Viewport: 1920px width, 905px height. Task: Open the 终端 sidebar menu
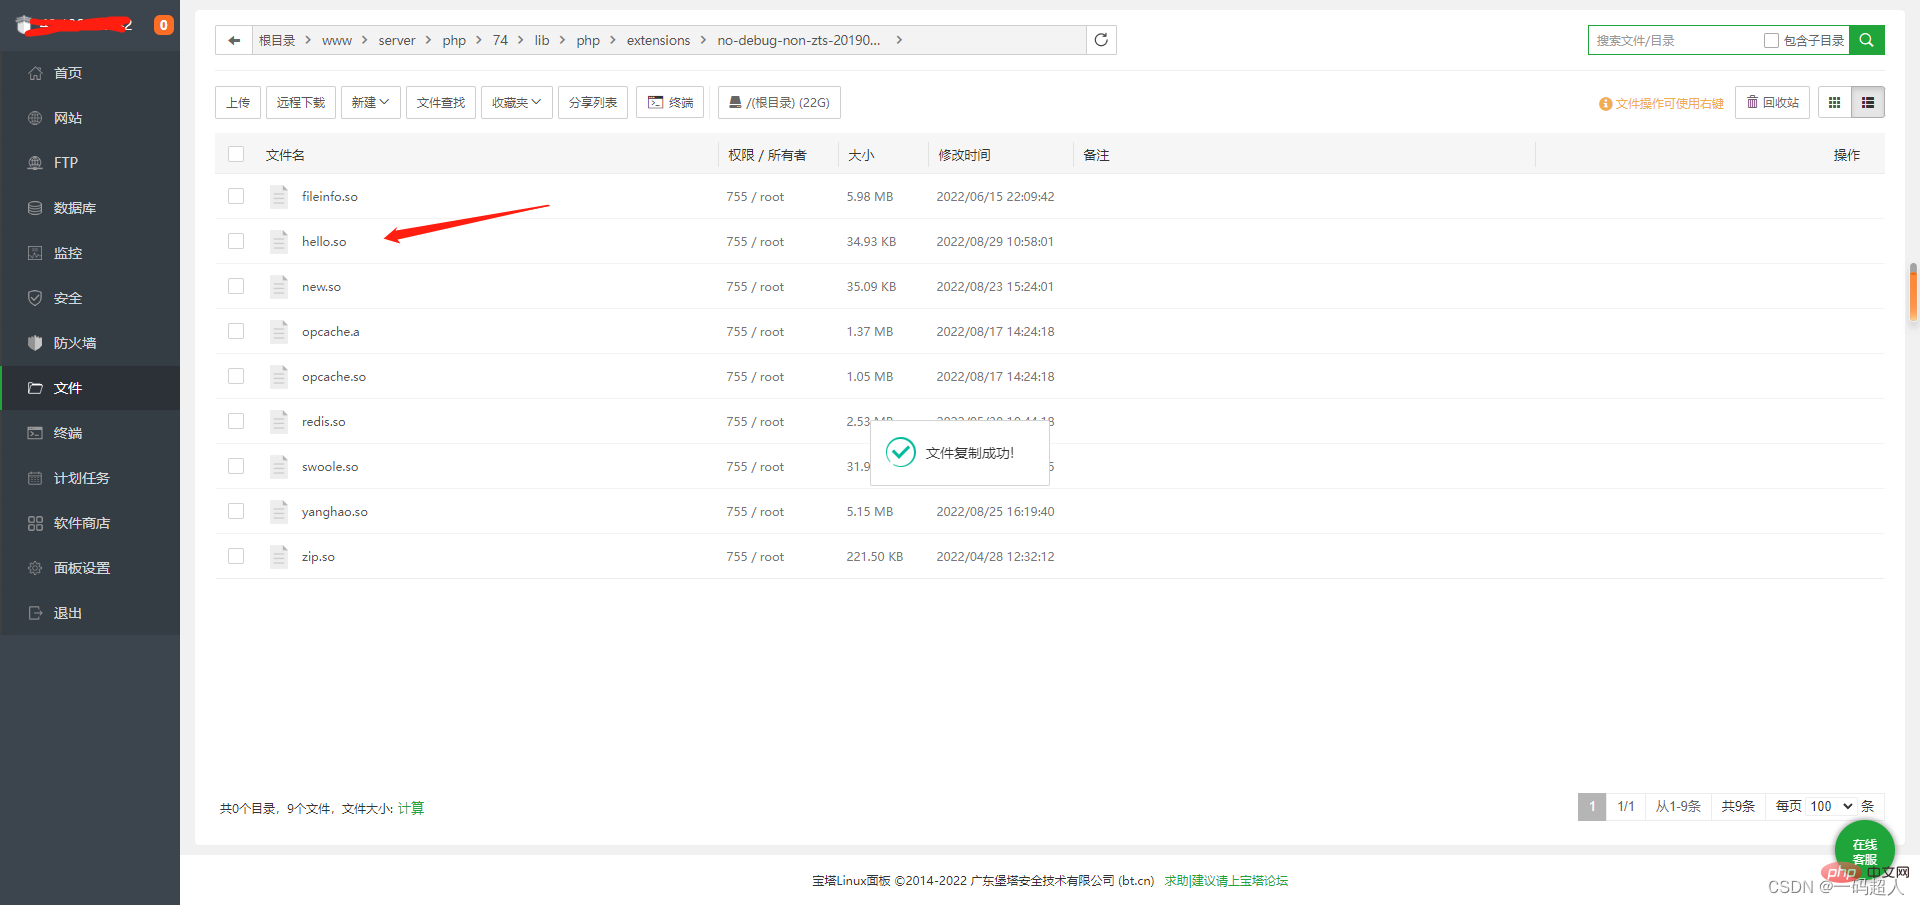[x=90, y=433]
